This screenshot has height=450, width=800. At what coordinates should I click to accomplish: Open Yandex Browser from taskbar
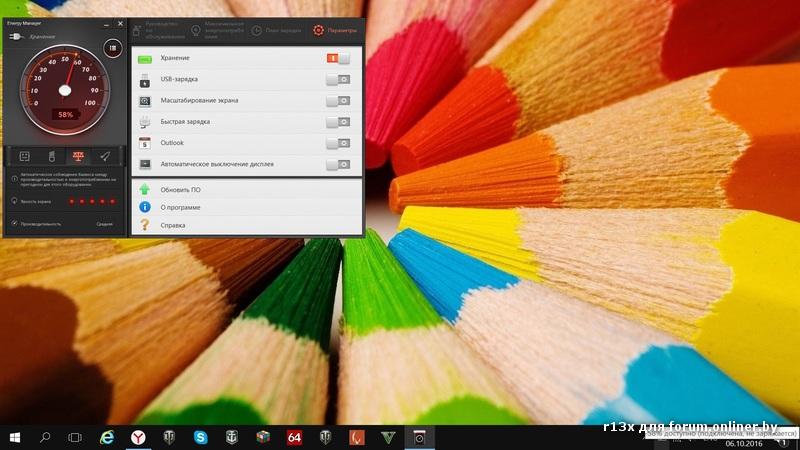(x=138, y=437)
